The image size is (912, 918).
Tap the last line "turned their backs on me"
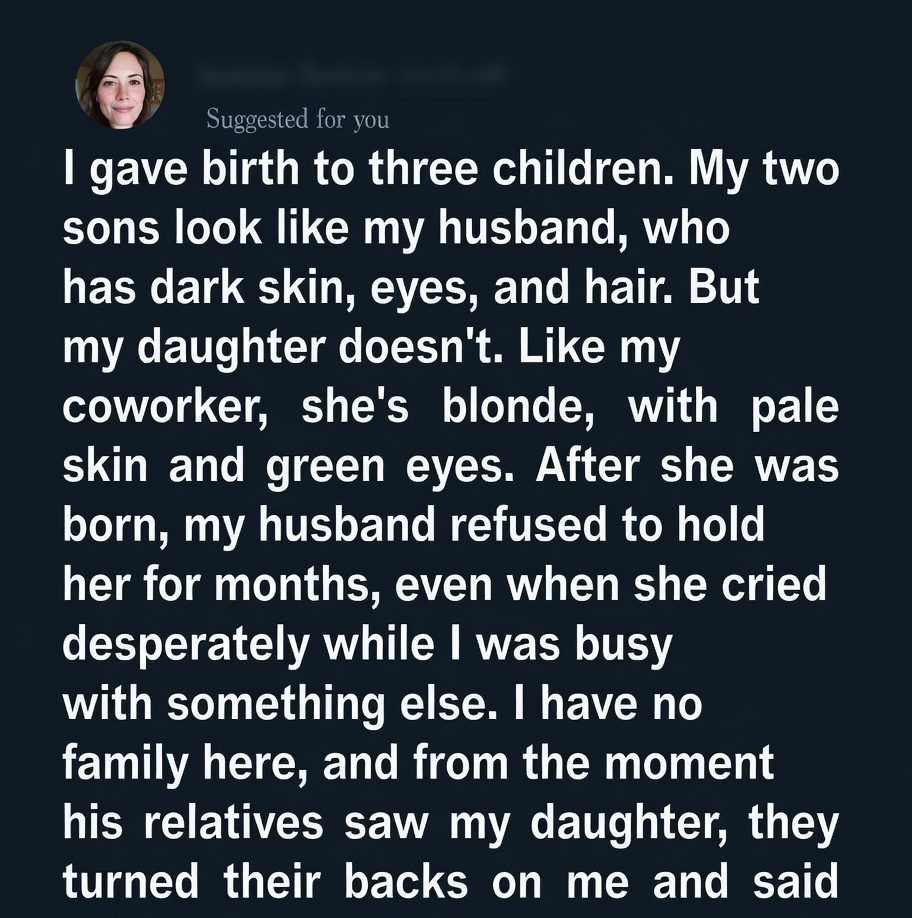pyautogui.click(x=451, y=881)
